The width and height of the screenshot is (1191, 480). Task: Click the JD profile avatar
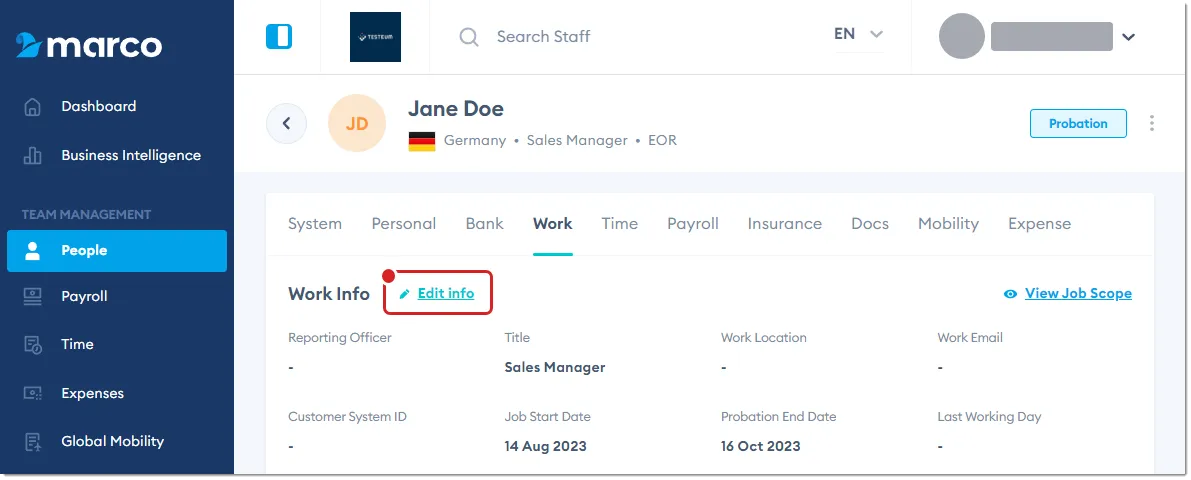pyautogui.click(x=357, y=123)
